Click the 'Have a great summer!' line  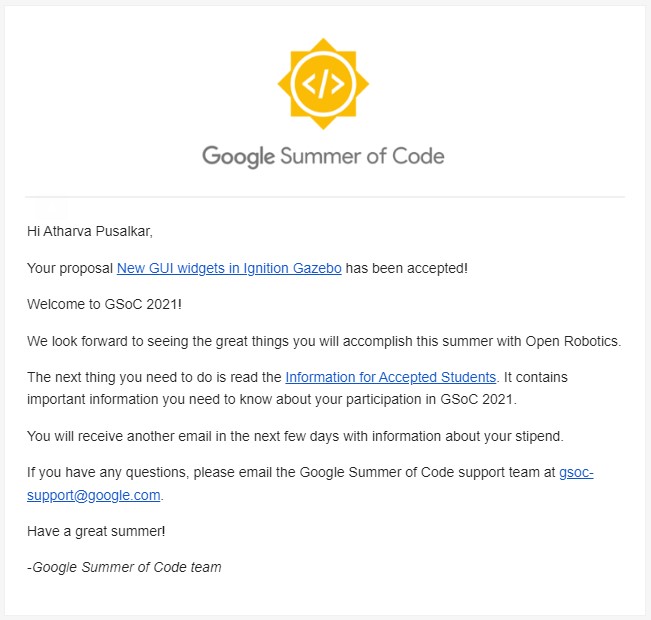pos(96,531)
